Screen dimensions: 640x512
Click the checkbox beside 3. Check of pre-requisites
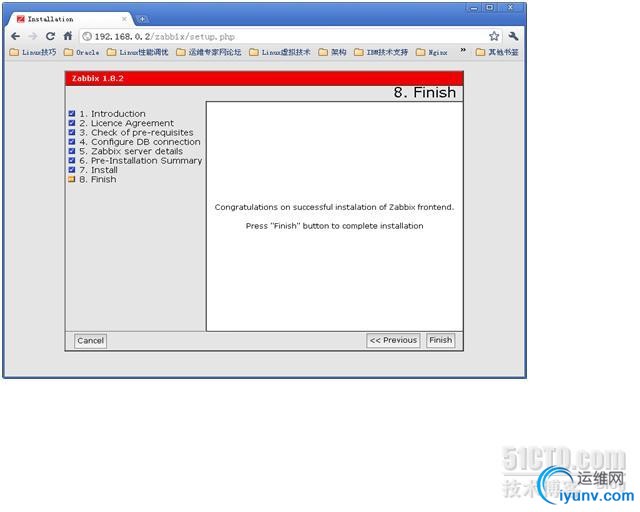(72, 132)
